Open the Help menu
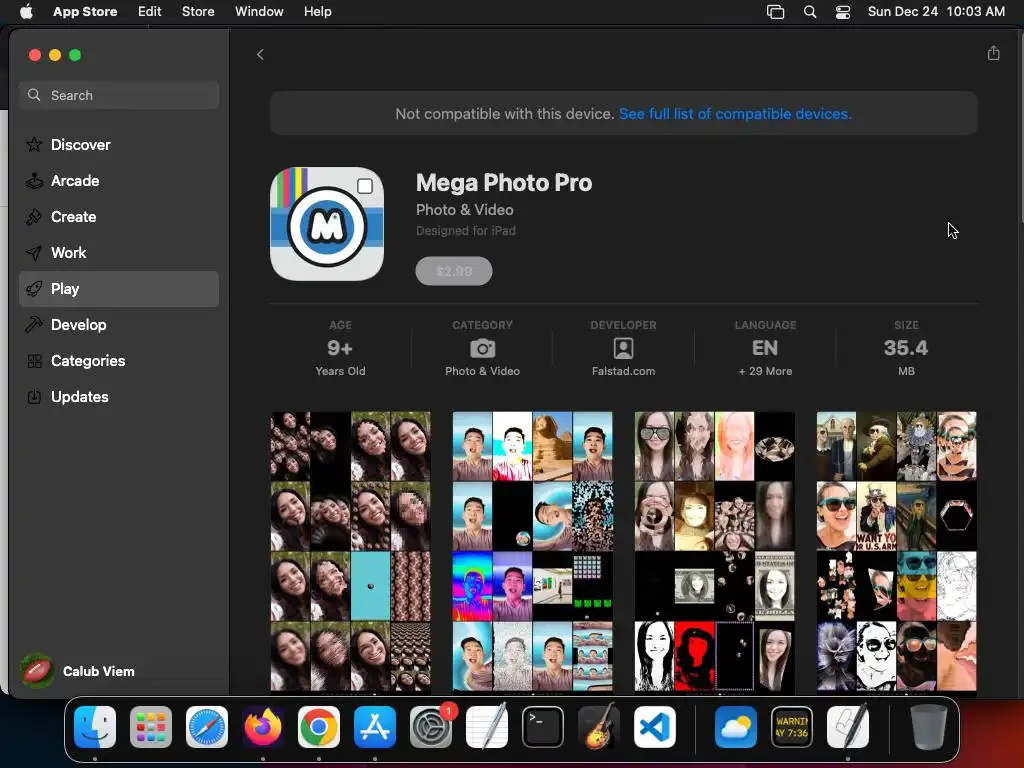 tap(317, 11)
